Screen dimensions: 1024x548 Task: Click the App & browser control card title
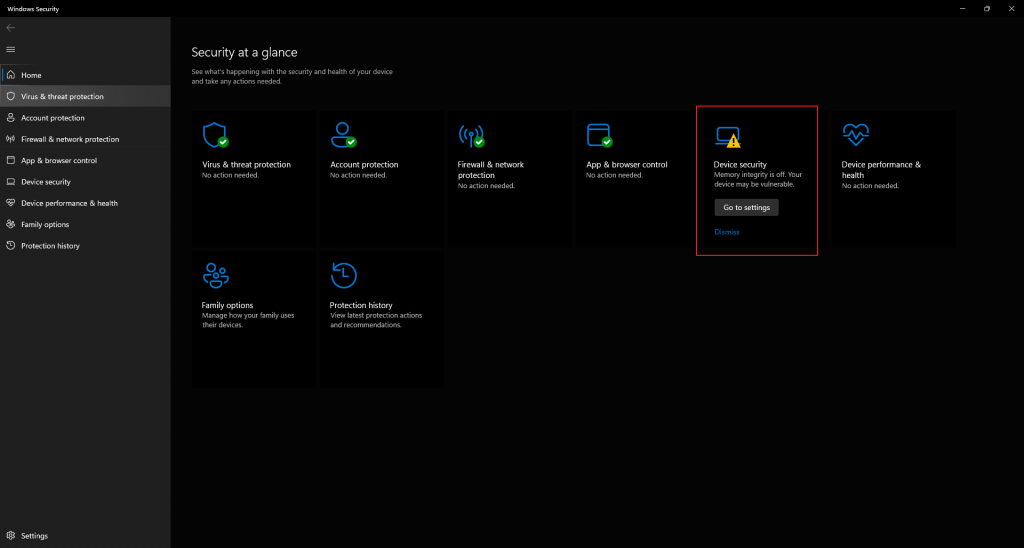(626, 165)
